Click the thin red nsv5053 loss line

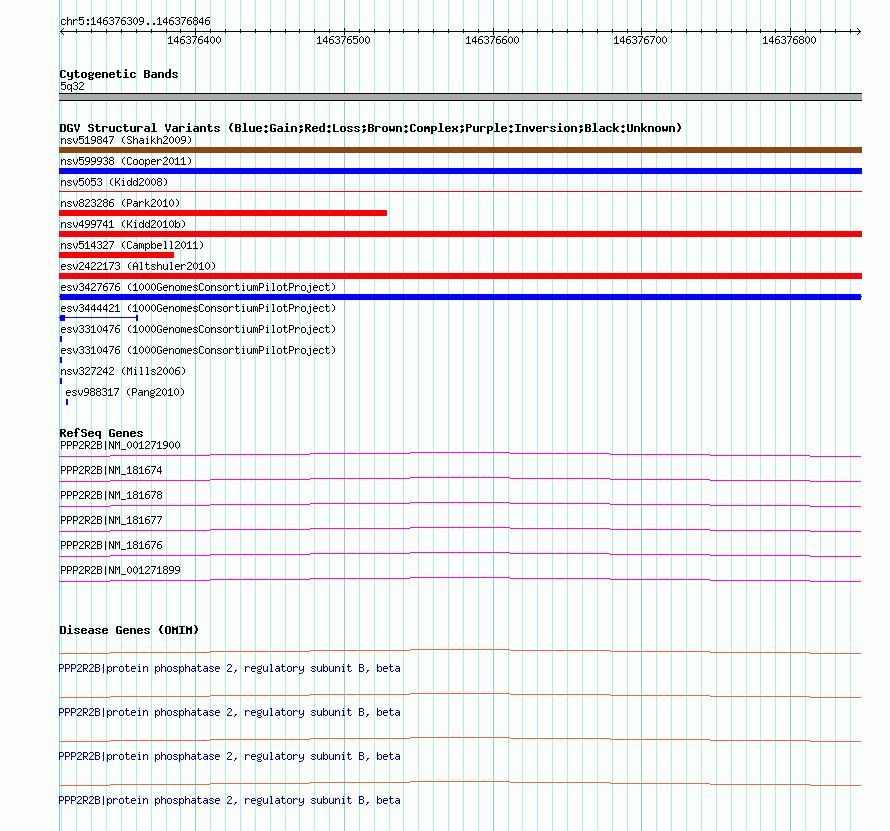pyautogui.click(x=460, y=192)
